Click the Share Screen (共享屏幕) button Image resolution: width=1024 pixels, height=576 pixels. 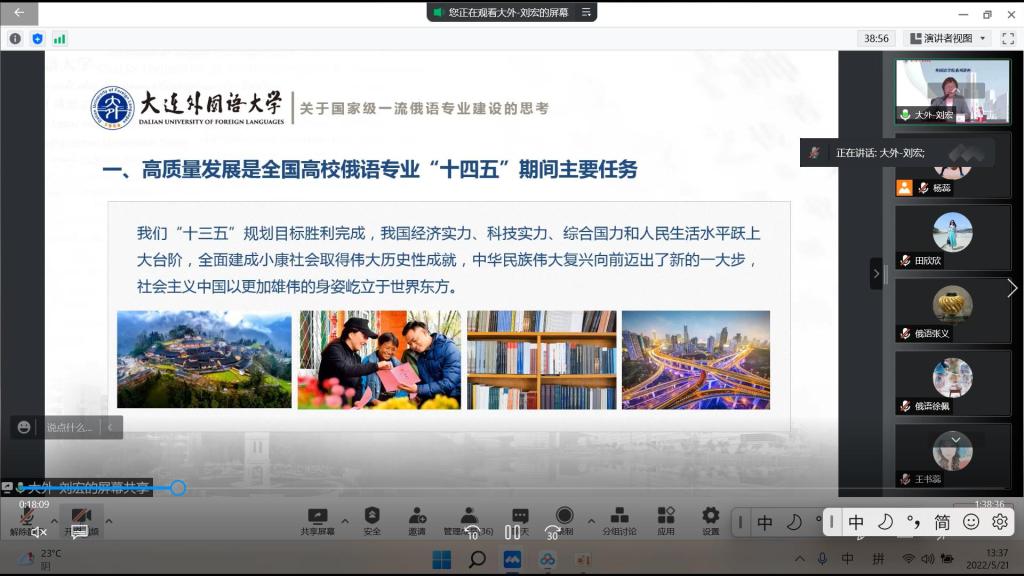[318, 520]
